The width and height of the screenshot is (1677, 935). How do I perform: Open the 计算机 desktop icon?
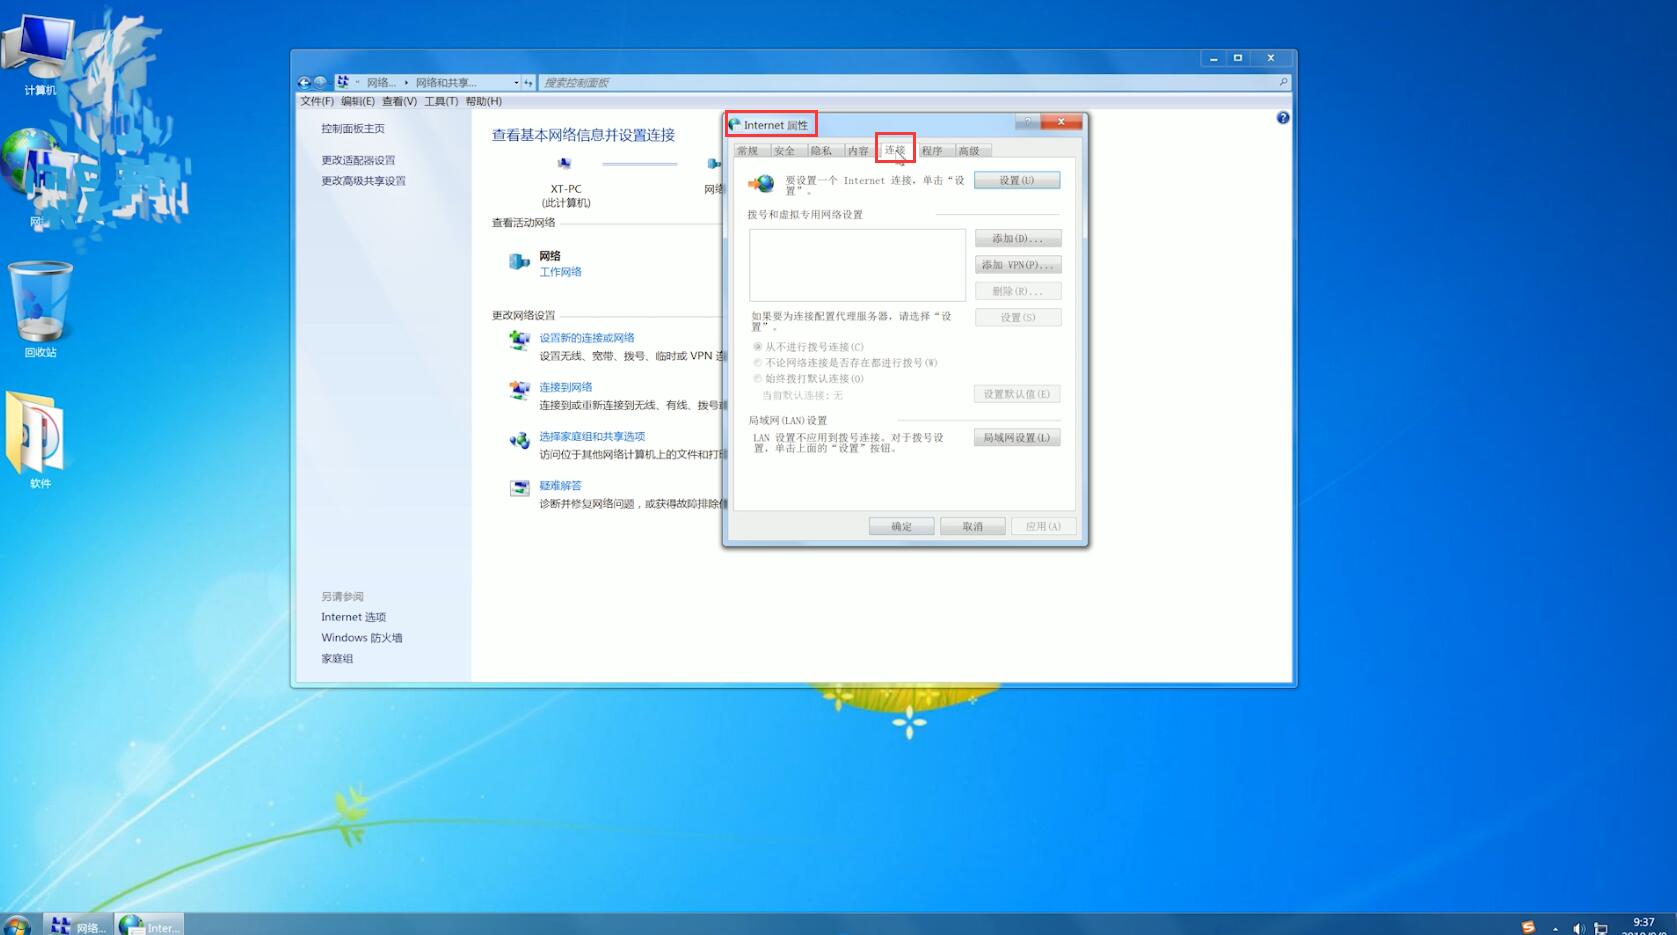tap(39, 55)
